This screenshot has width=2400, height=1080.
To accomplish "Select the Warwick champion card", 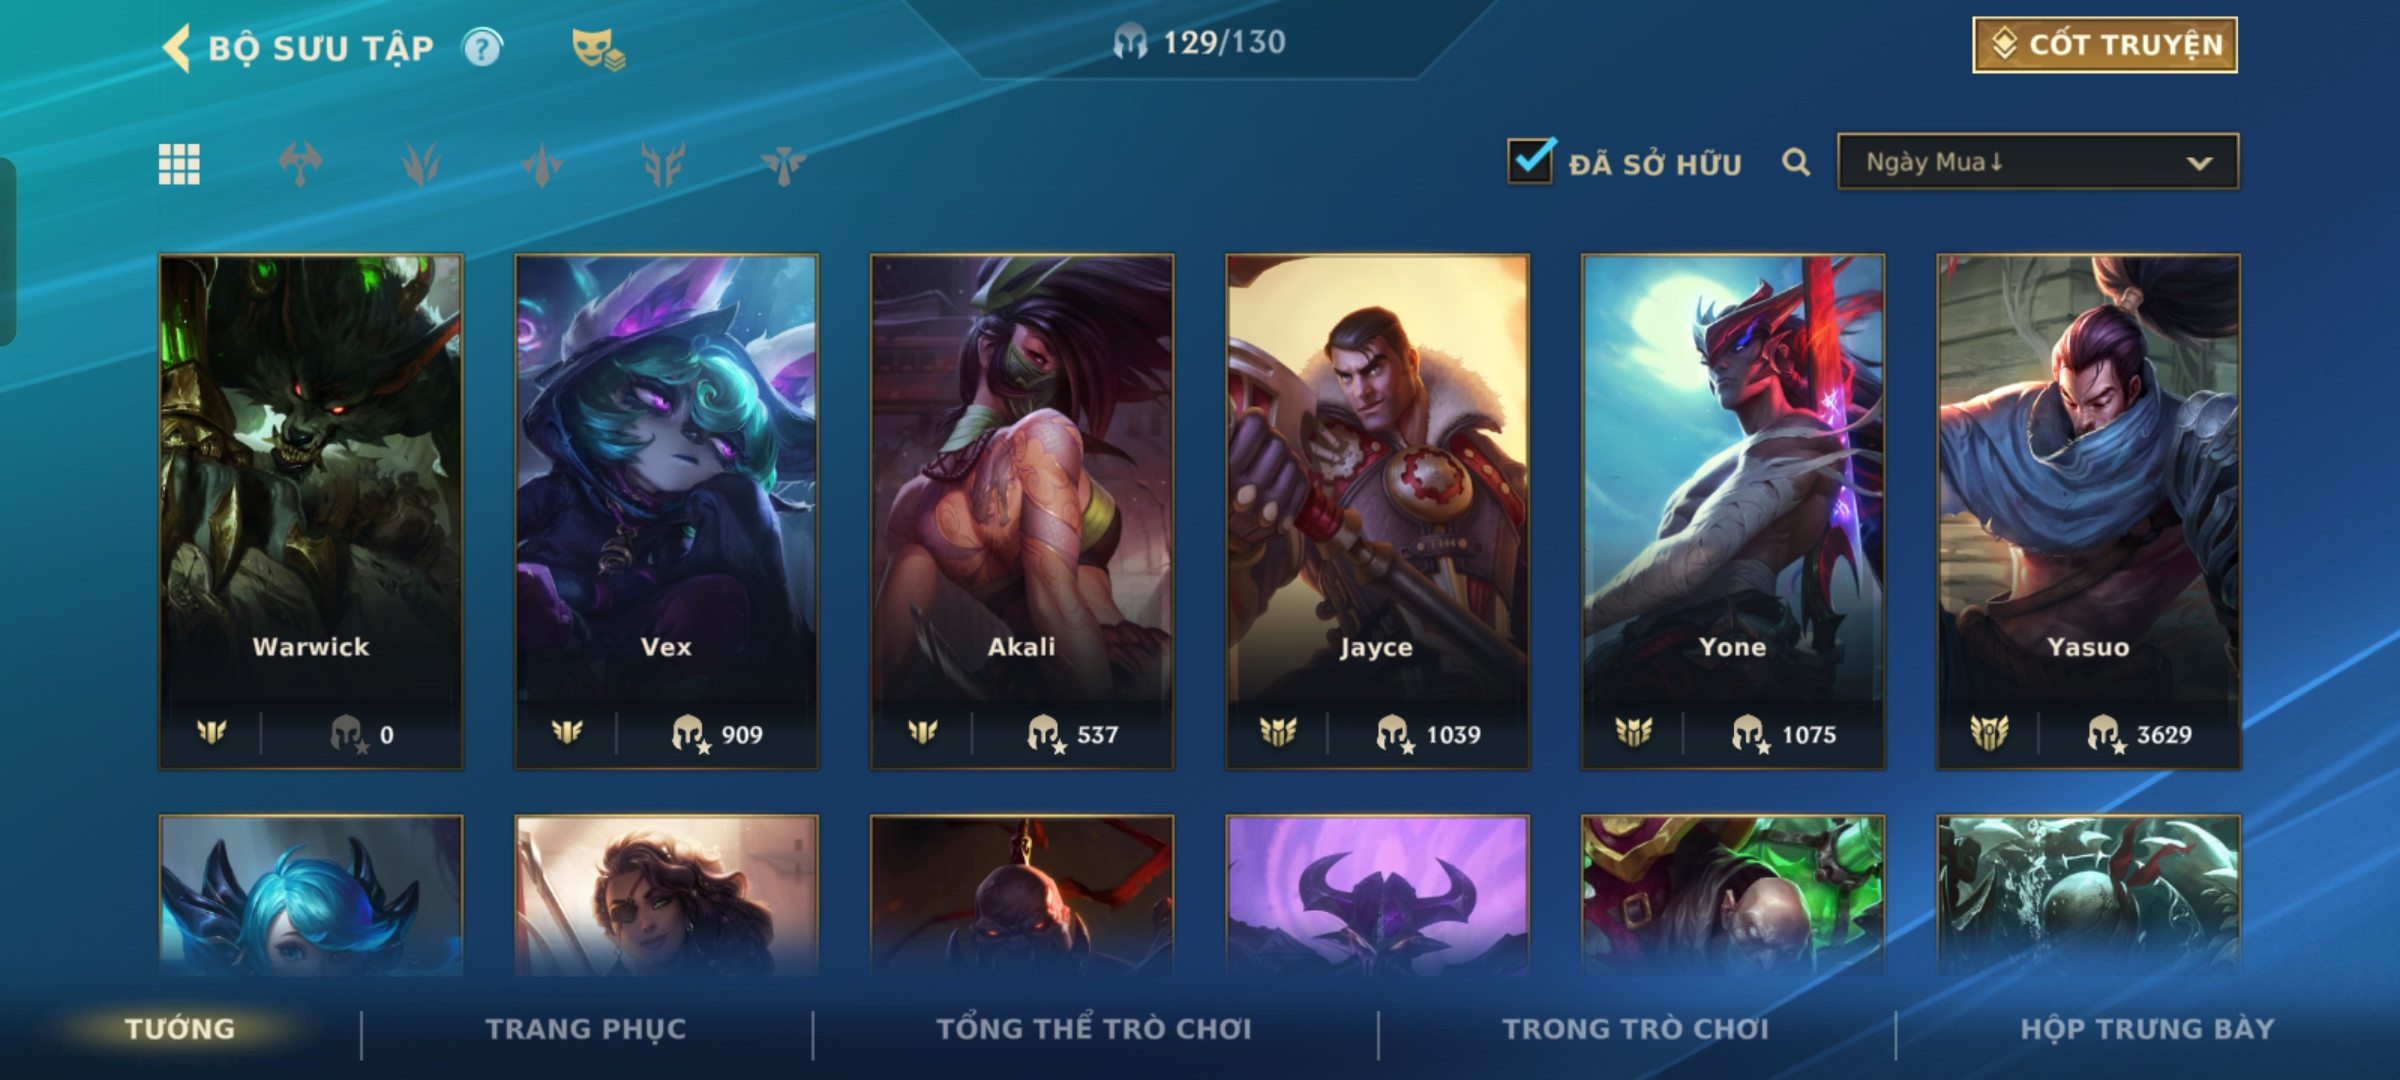I will [311, 512].
